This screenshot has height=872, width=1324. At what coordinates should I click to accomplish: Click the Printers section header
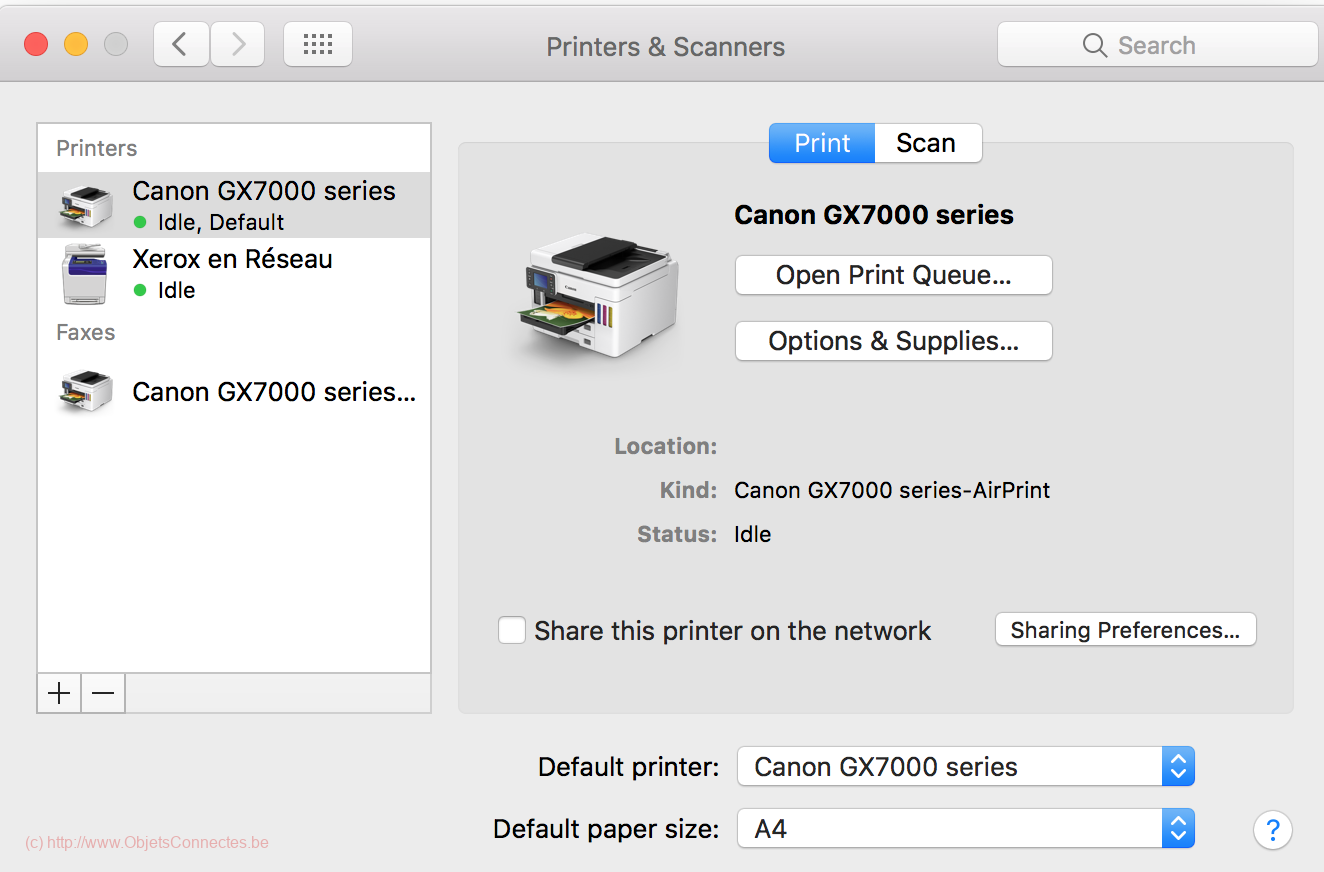tap(96, 148)
